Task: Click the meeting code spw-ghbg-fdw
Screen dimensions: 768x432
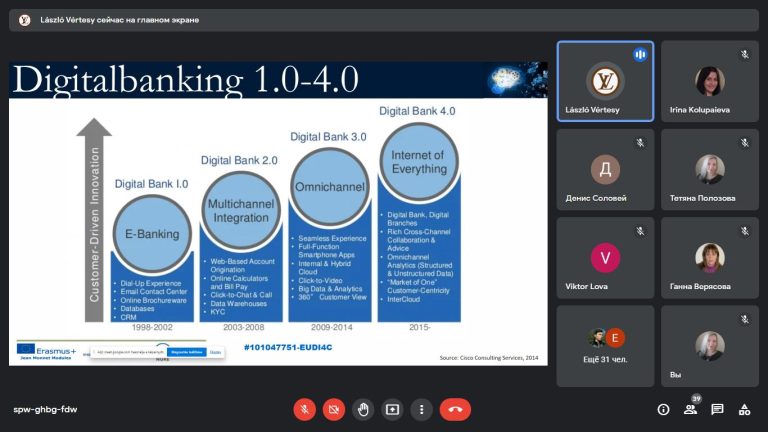Action: pyautogui.click(x=45, y=409)
